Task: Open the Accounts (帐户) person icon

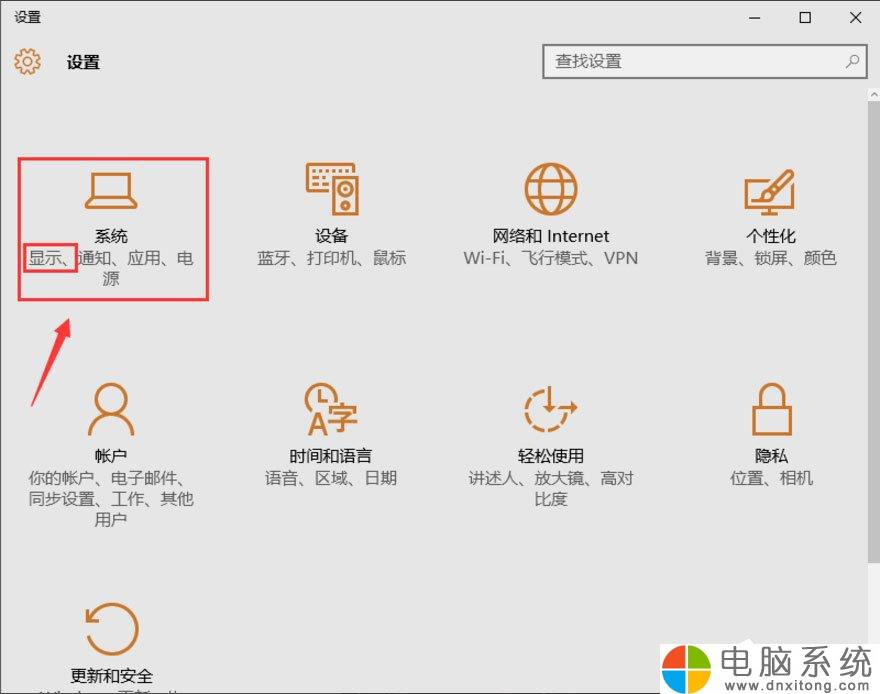Action: point(111,409)
